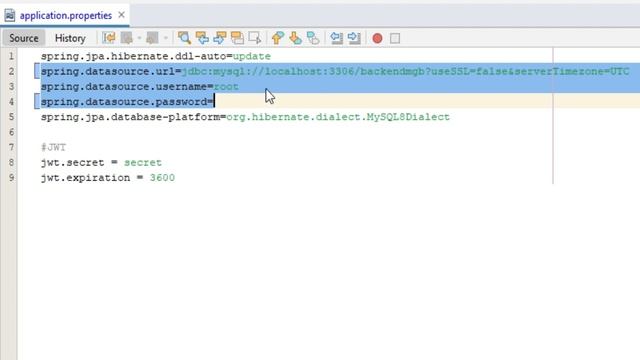The width and height of the screenshot is (640, 360).
Task: Click the spring.jpa.hibernate.ddl-auto key text
Action: point(133,57)
